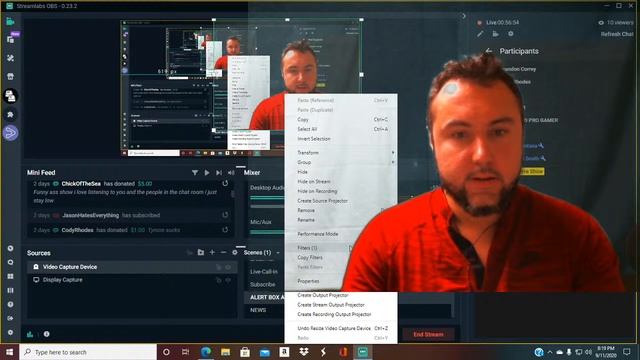This screenshot has width=640, height=360.
Task: Click the Mini Feed play alerts icon
Action: coord(207,173)
